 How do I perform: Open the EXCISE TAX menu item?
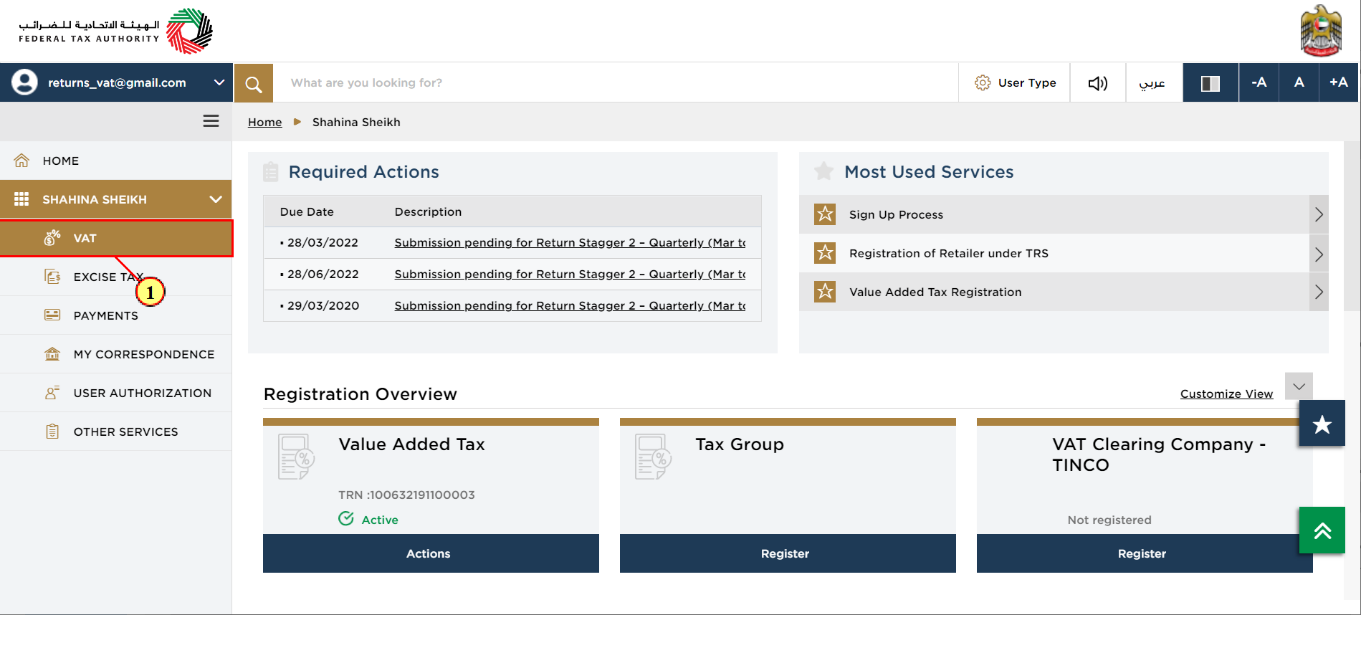coord(116,277)
